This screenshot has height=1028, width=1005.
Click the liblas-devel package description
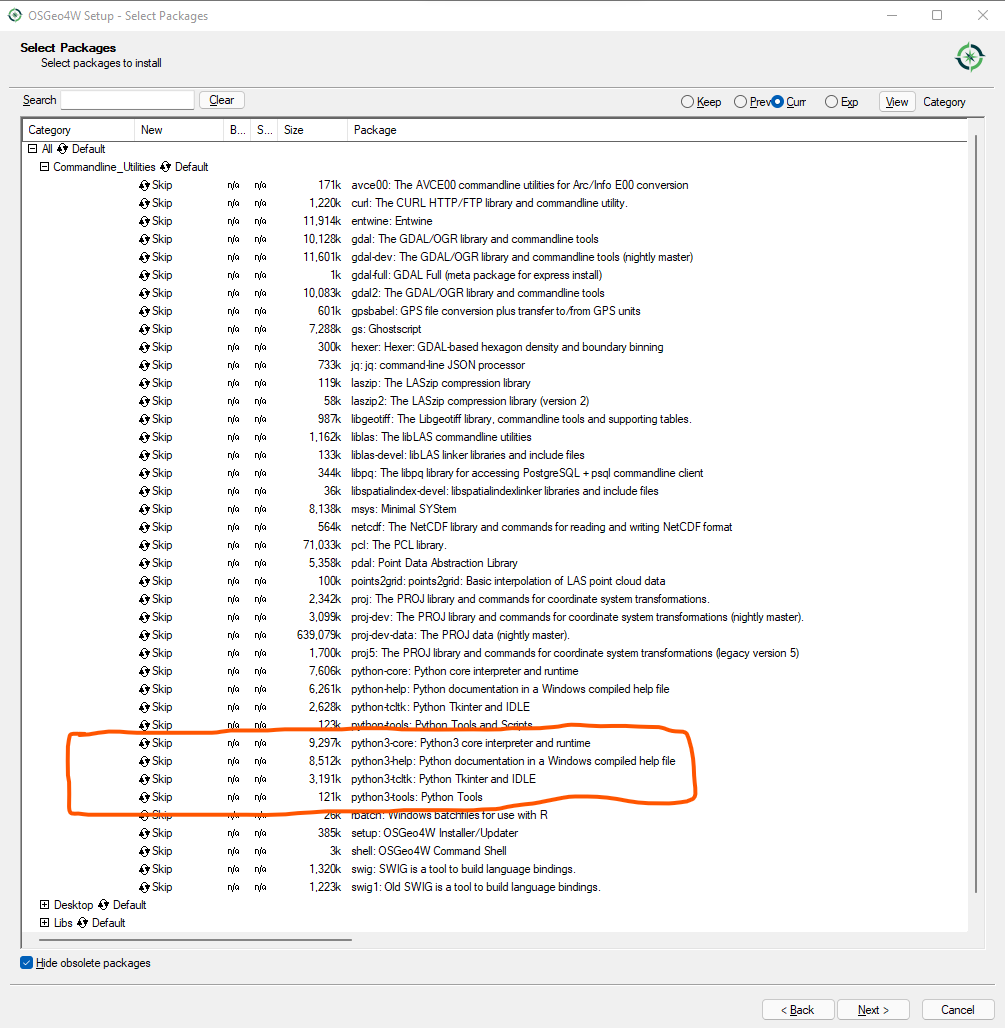[467, 455]
